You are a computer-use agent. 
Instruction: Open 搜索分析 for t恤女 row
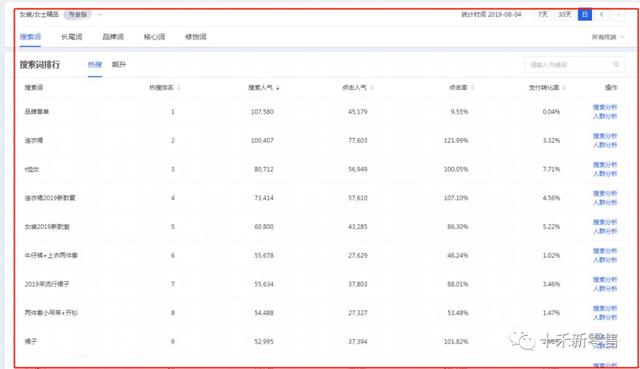(605, 165)
